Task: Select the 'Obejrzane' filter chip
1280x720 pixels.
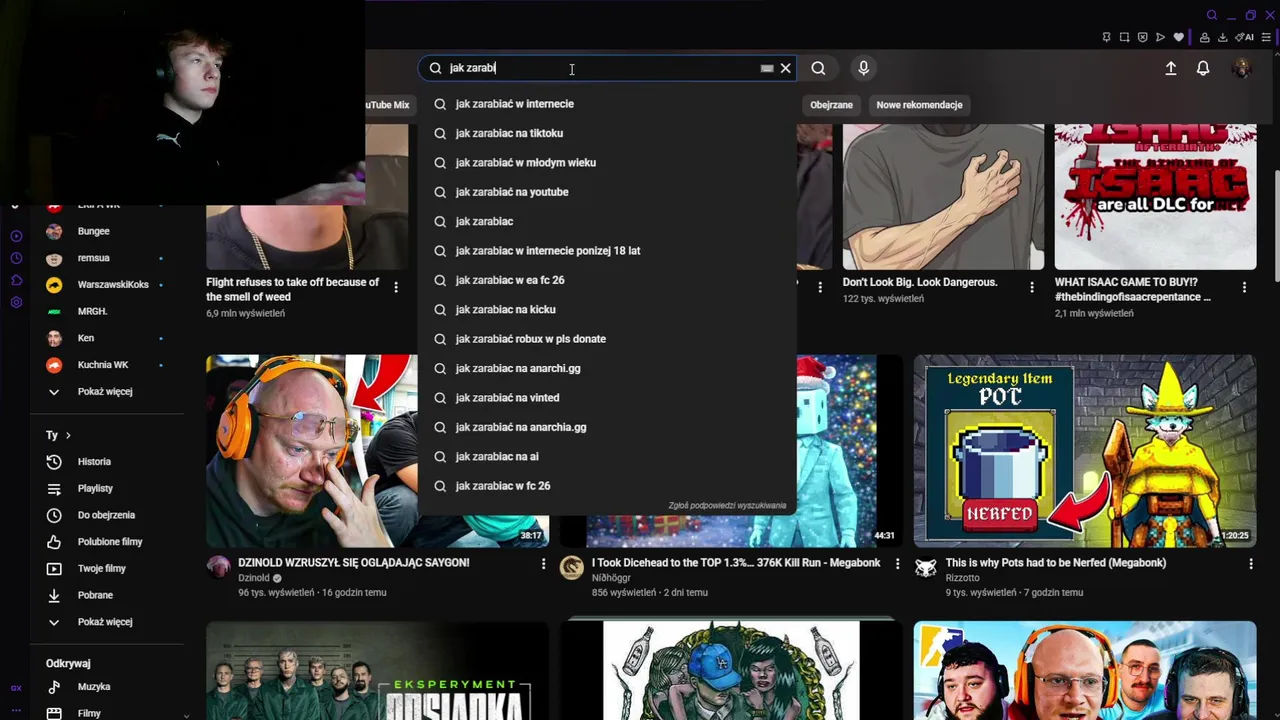Action: [x=831, y=105]
